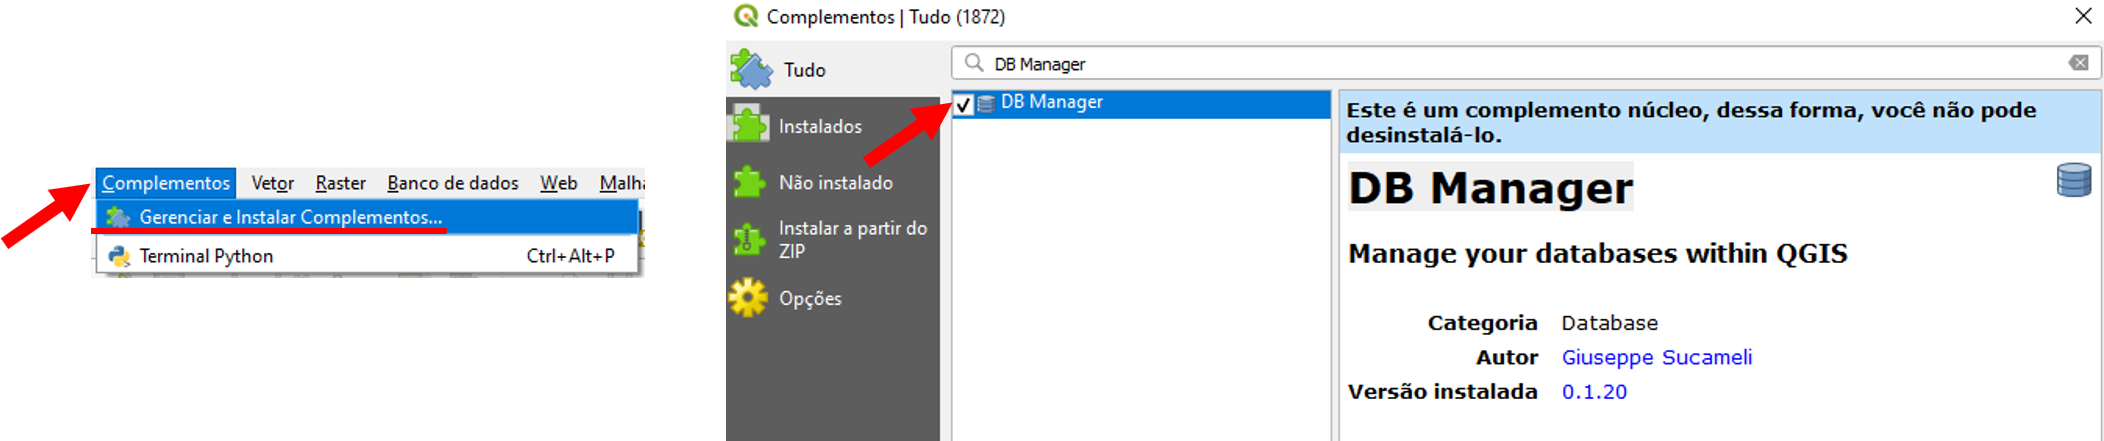Select DB Manager in the plugin list

pos(1052,102)
